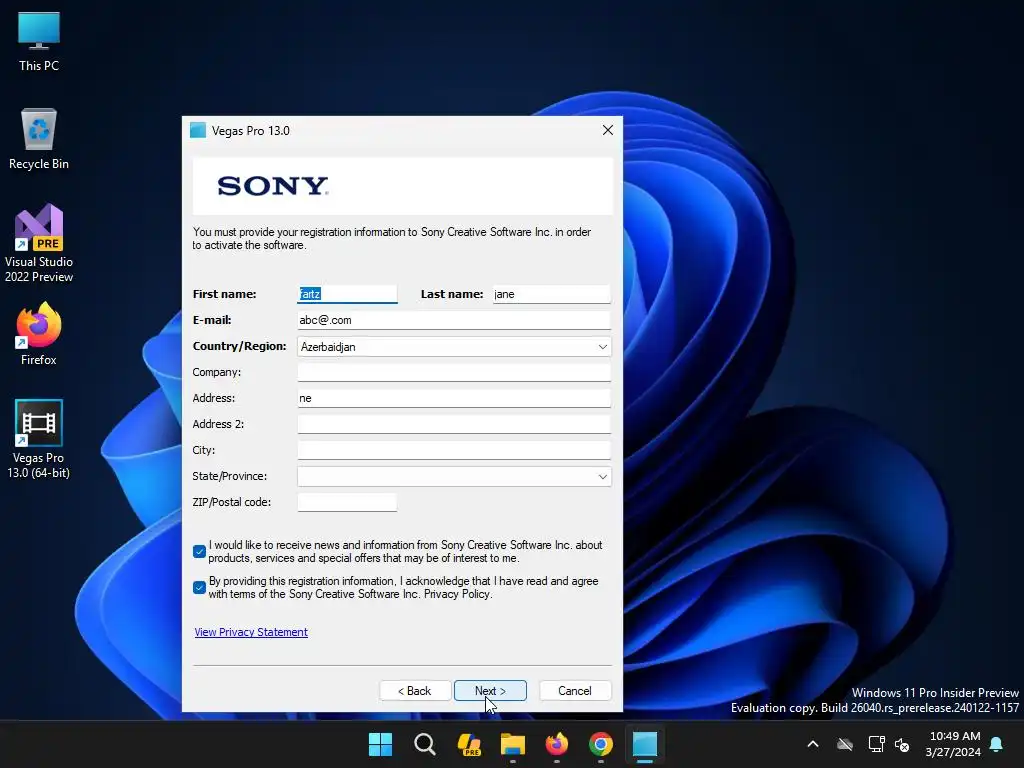The image size is (1024, 768).
Task: Click the Address 2 input field
Action: click(x=454, y=424)
